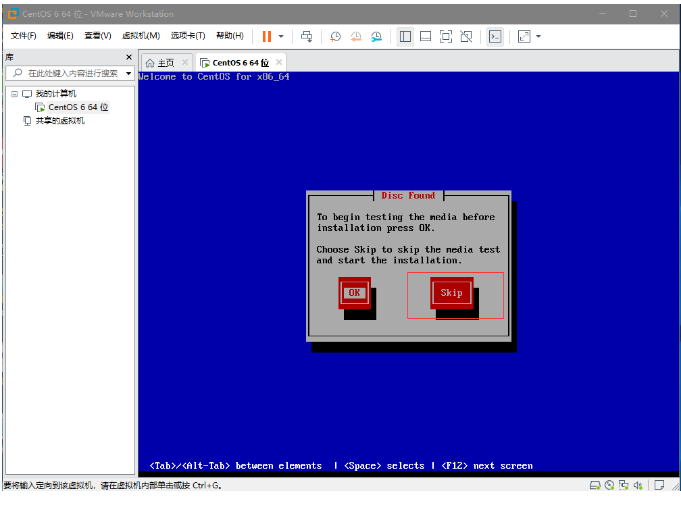Select CentOS 6 64 位 in the library tree
681x510 pixels.
(x=77, y=107)
